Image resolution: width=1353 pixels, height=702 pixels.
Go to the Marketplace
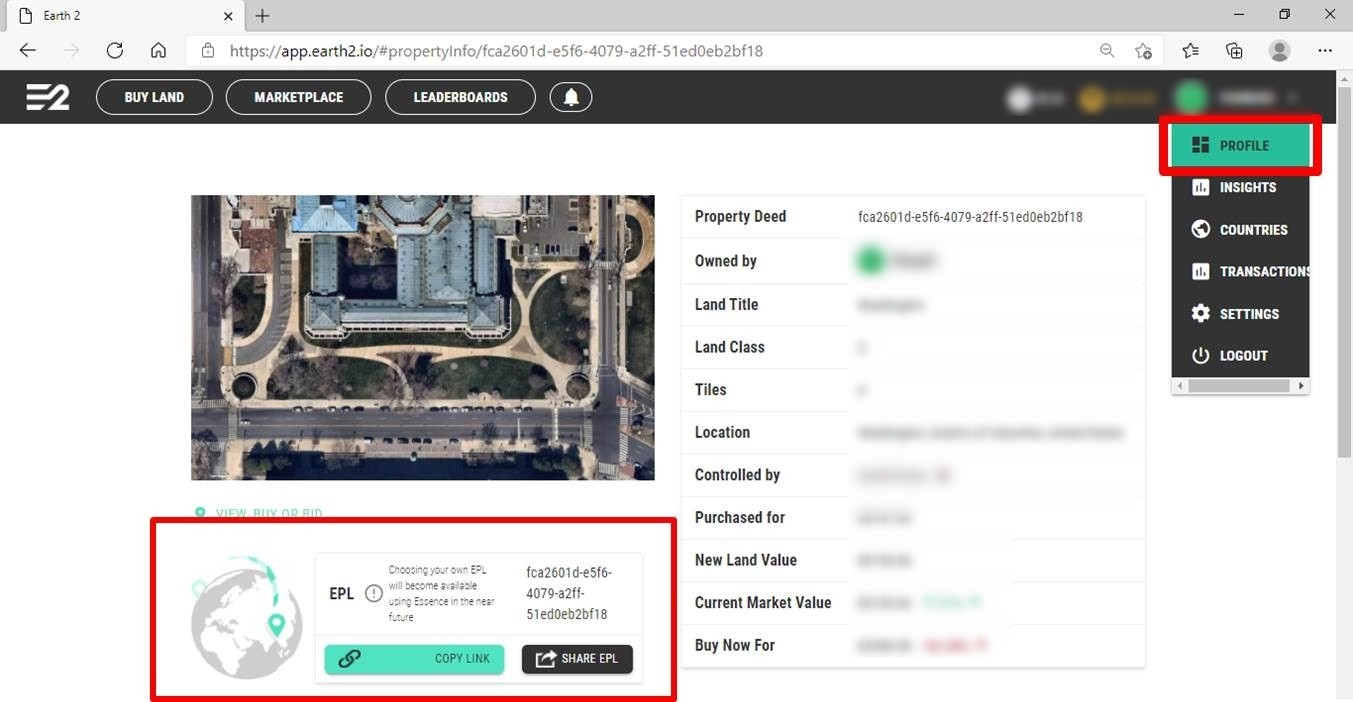(x=298, y=97)
